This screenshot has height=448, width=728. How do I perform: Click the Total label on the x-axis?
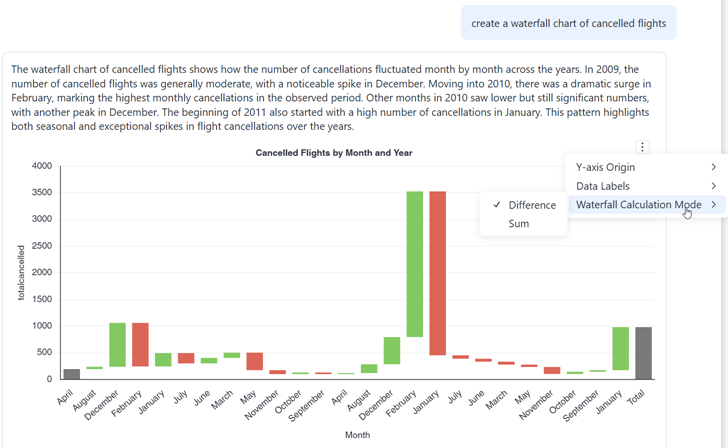(636, 397)
